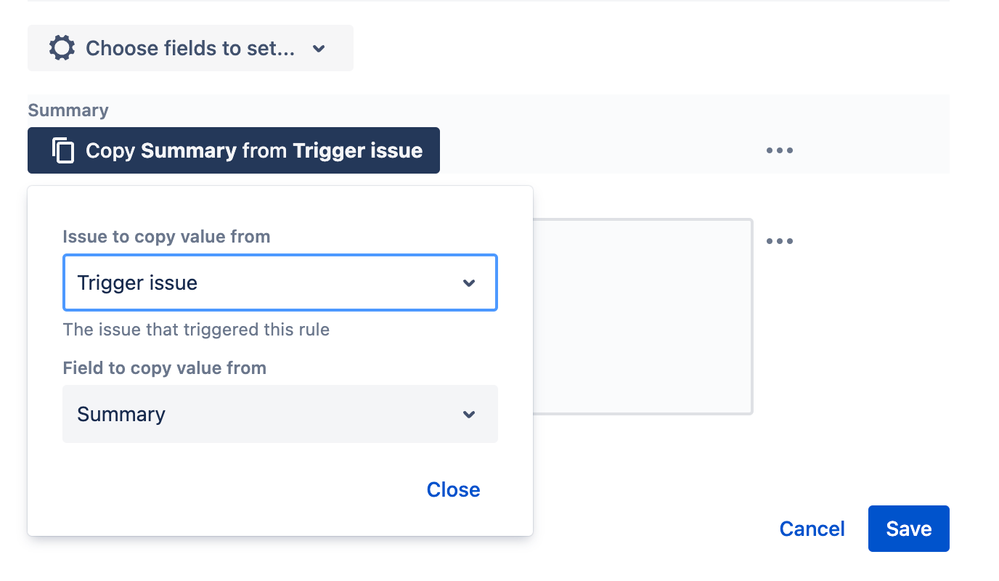Open the three-dot menu beside the text area
This screenshot has width=999, height=581.
coord(779,241)
